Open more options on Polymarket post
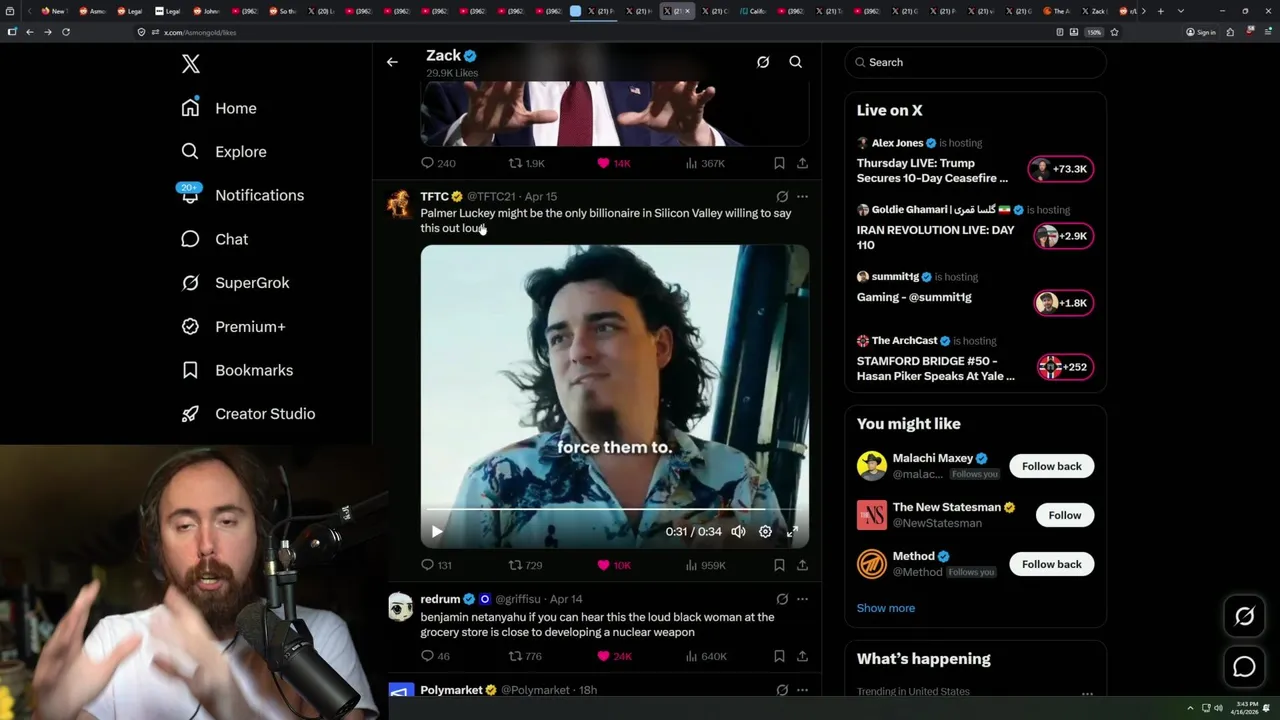 tap(802, 690)
